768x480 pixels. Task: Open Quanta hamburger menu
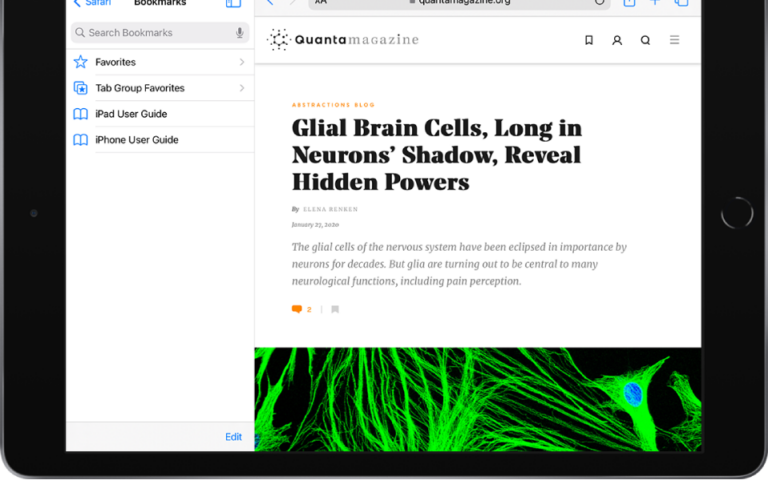pos(674,40)
